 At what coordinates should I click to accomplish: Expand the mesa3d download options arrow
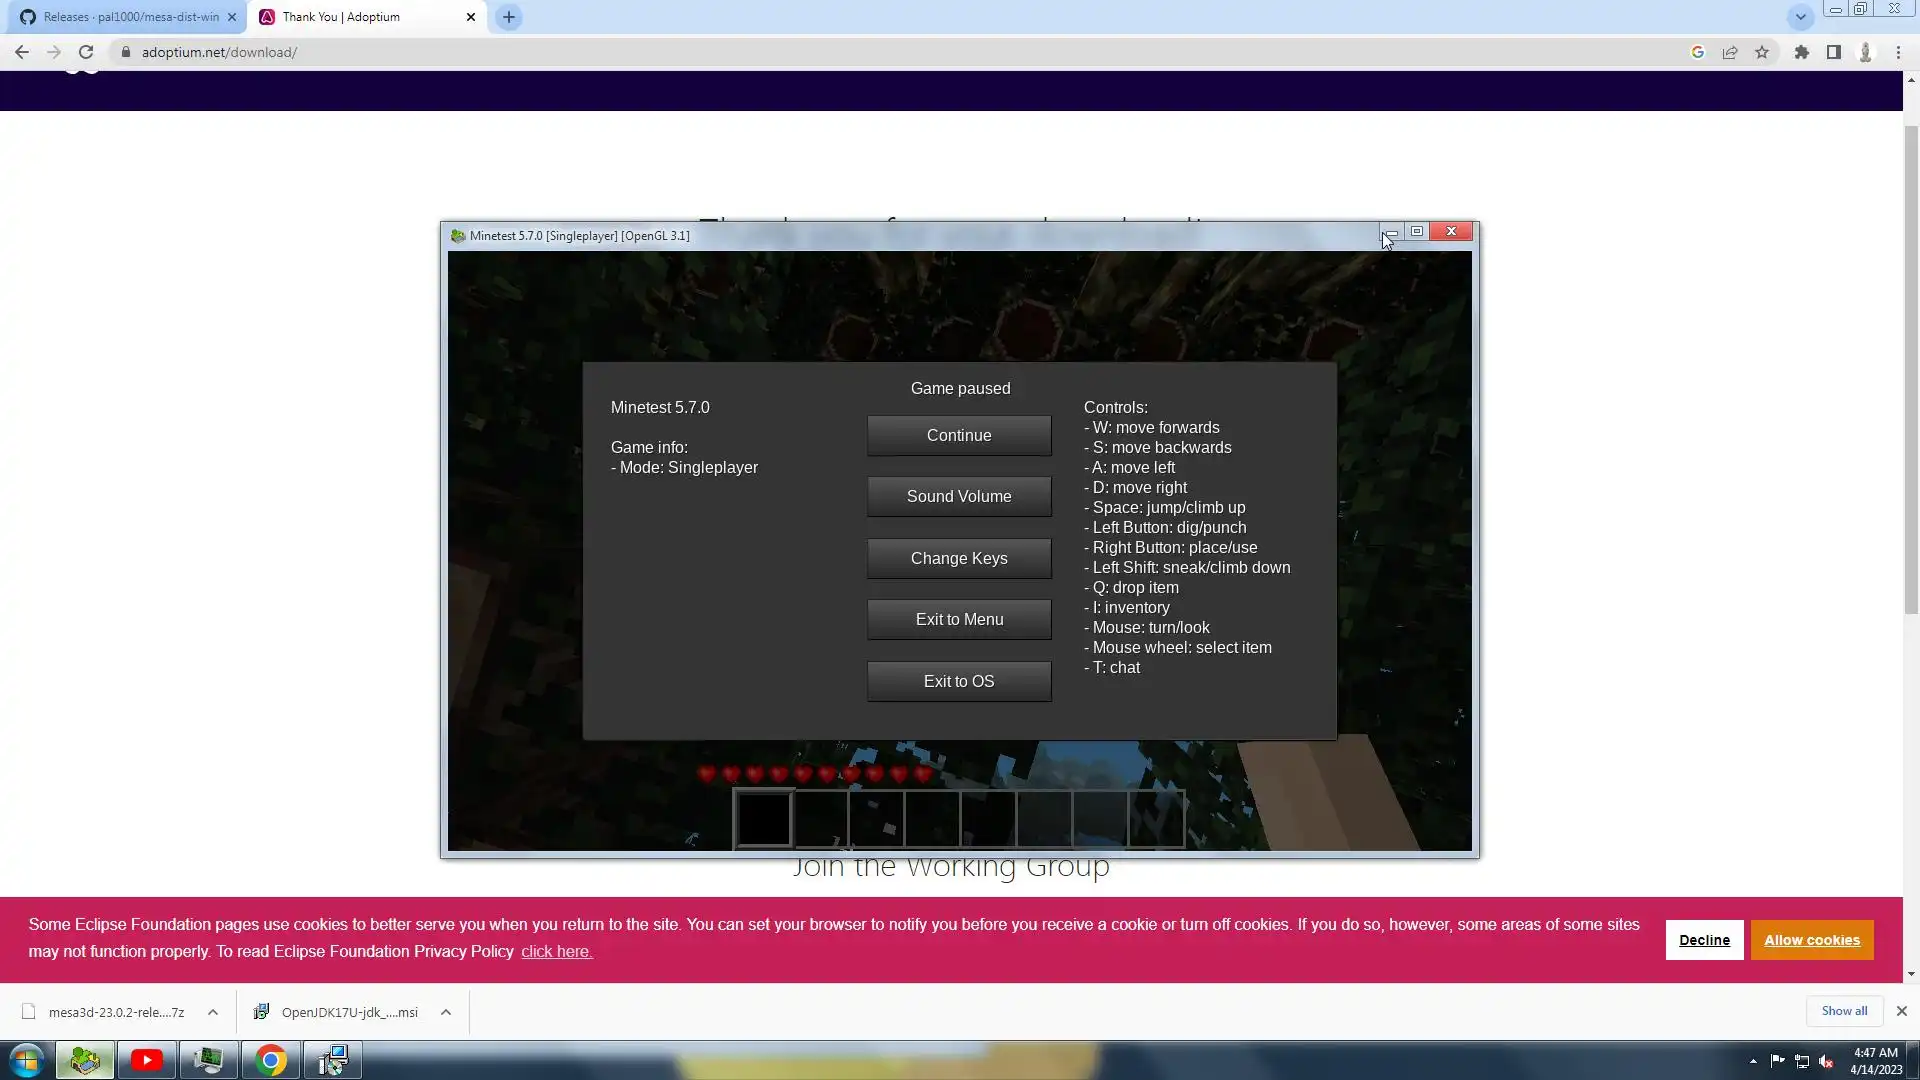pyautogui.click(x=213, y=1012)
